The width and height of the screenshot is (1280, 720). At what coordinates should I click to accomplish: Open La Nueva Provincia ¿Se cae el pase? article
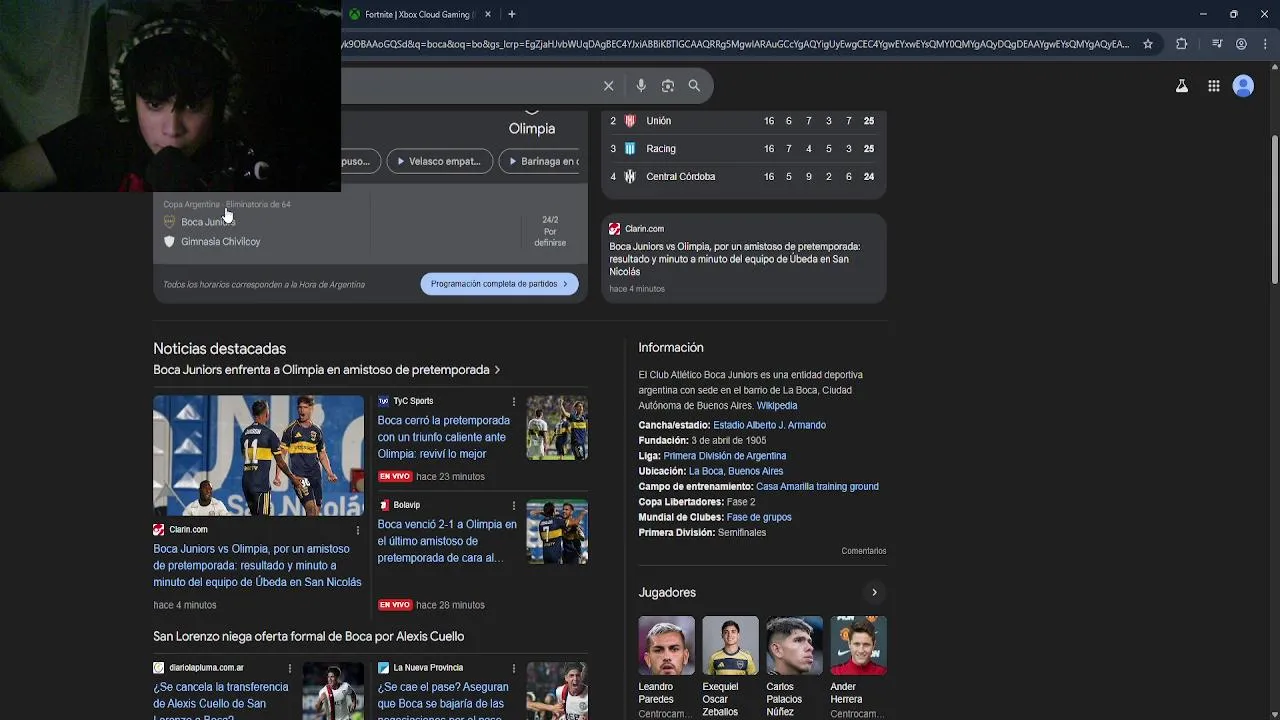tap(443, 700)
